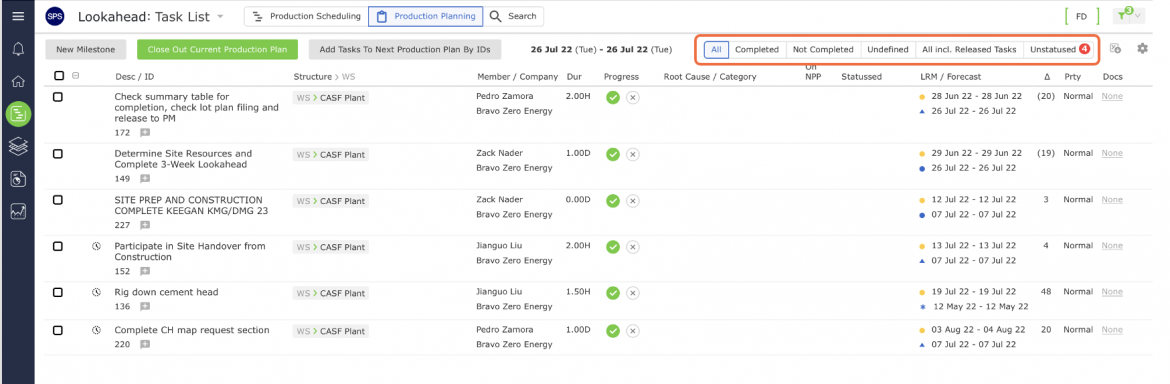Select checkbox for Complete CH map request task
Screen dimensions: 1170x384
pos(57,330)
